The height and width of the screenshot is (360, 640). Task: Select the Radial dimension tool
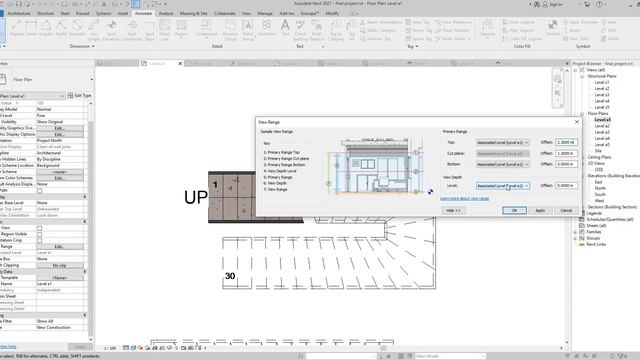pyautogui.click(x=61, y=29)
